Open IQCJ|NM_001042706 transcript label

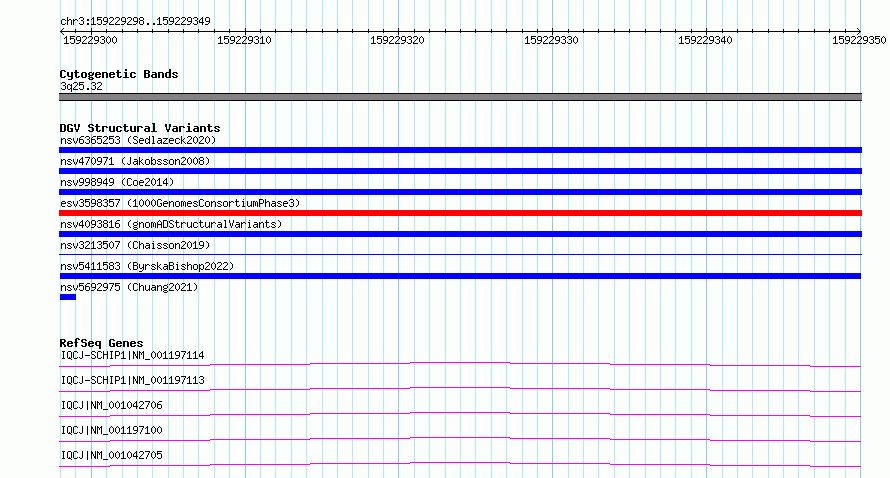111,405
